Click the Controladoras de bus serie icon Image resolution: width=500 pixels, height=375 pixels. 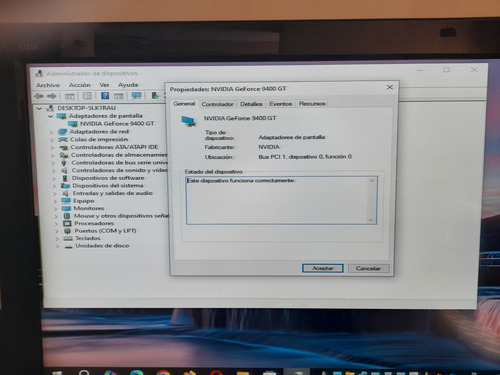[64, 163]
